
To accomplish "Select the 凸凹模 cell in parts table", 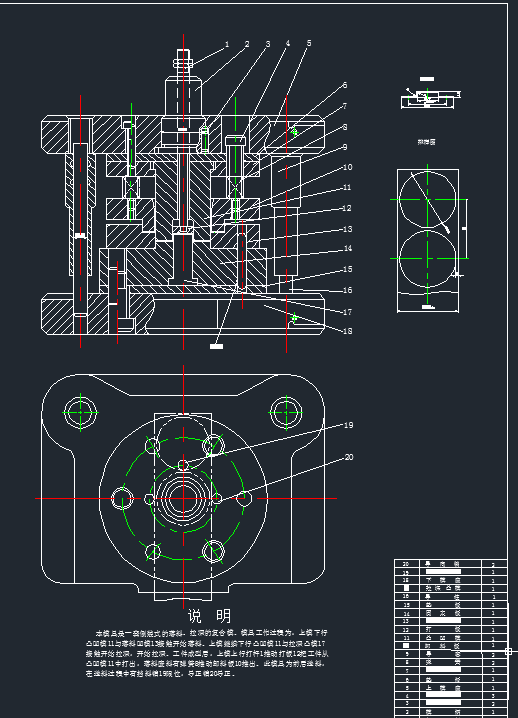I will pos(442,637).
